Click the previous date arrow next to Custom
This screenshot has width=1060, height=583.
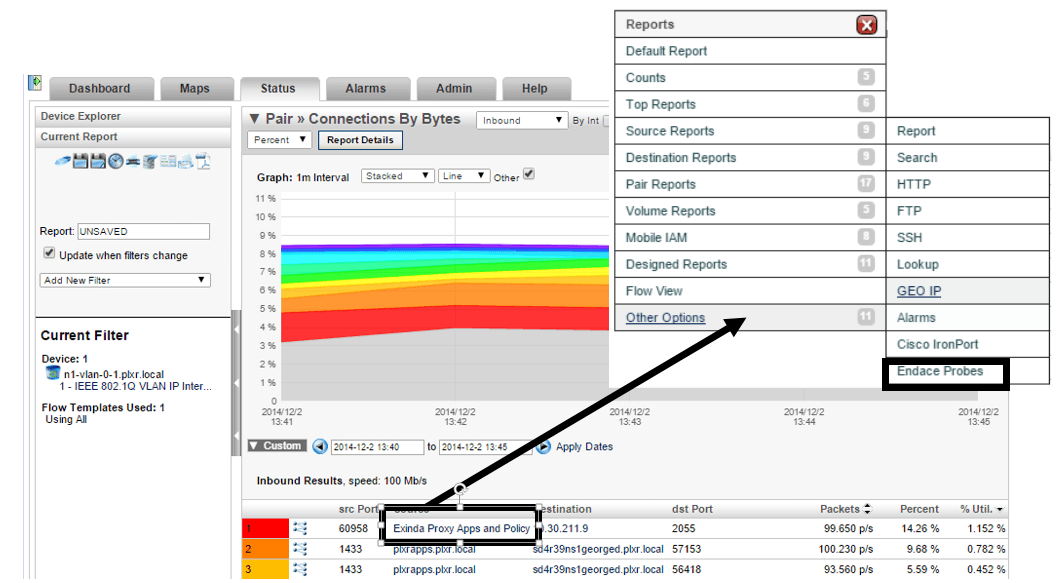point(320,446)
